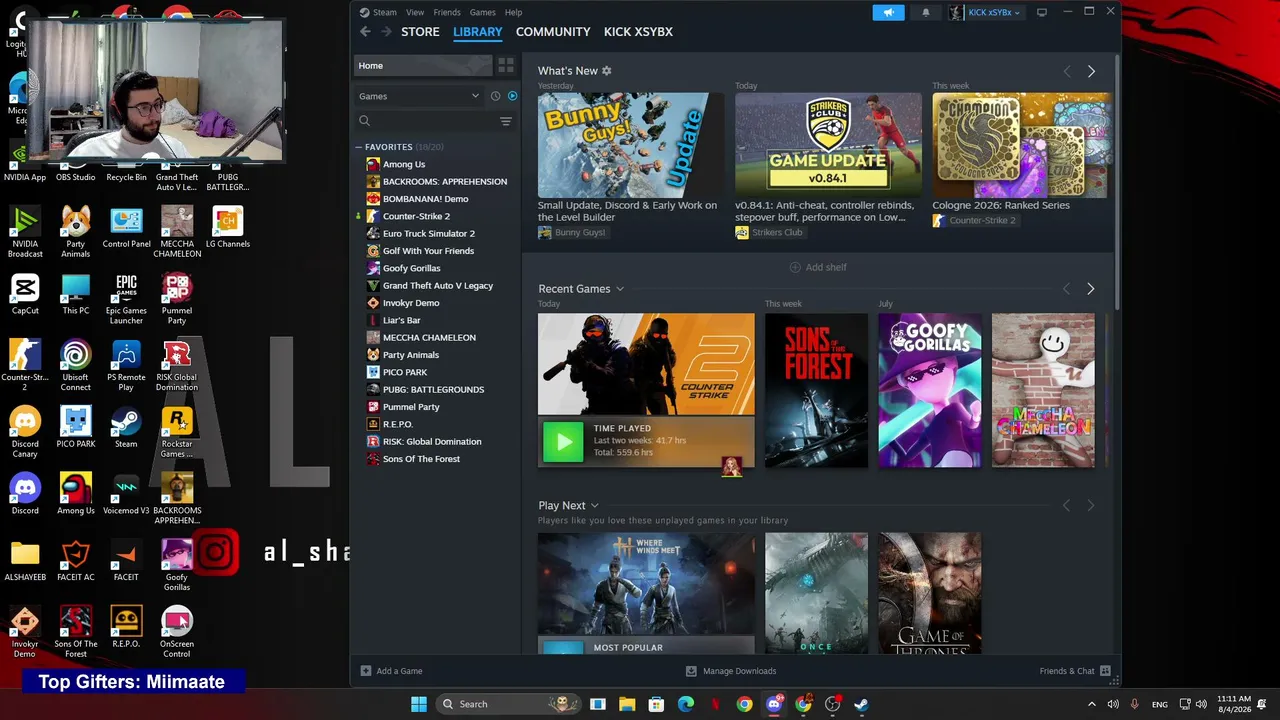Open Discord from the taskbar

tap(774, 704)
